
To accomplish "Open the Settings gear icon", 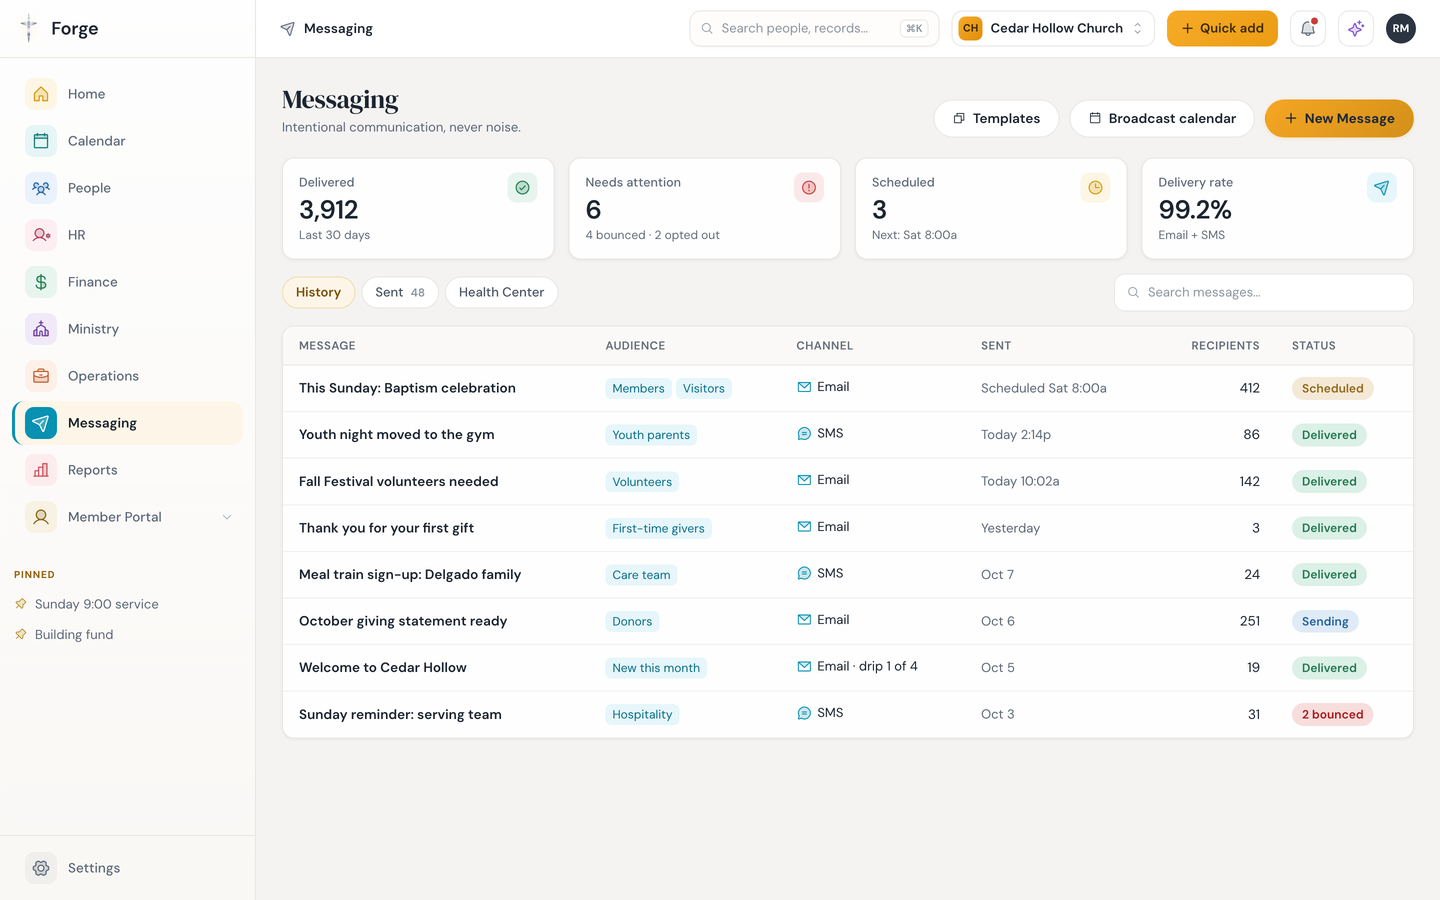I will click(x=41, y=868).
